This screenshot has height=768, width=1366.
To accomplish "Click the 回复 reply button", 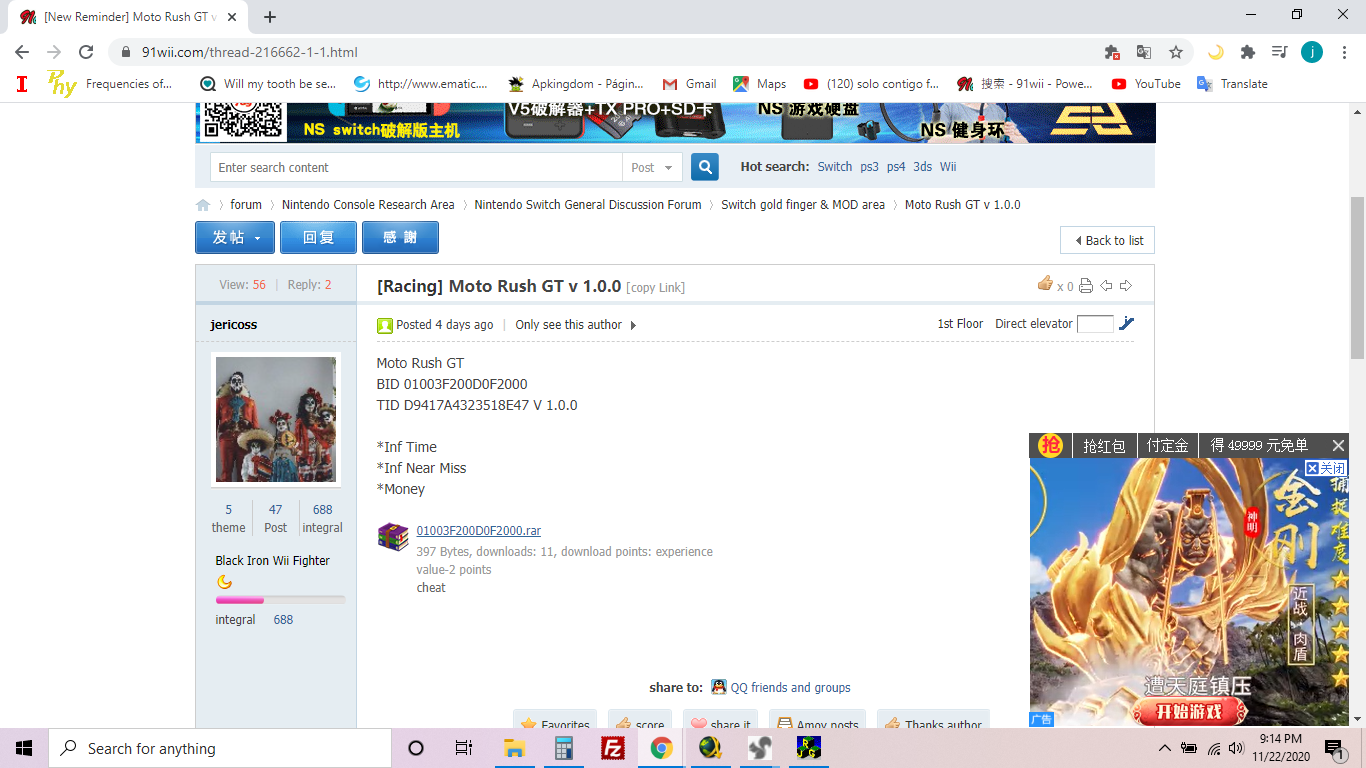I will [318, 237].
